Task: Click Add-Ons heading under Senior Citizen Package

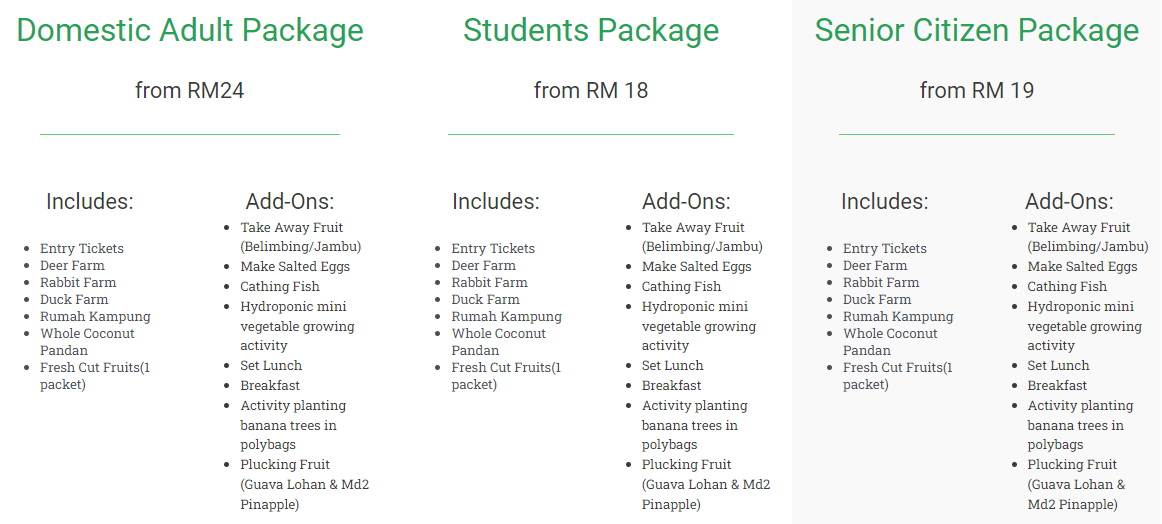Action: click(1069, 201)
